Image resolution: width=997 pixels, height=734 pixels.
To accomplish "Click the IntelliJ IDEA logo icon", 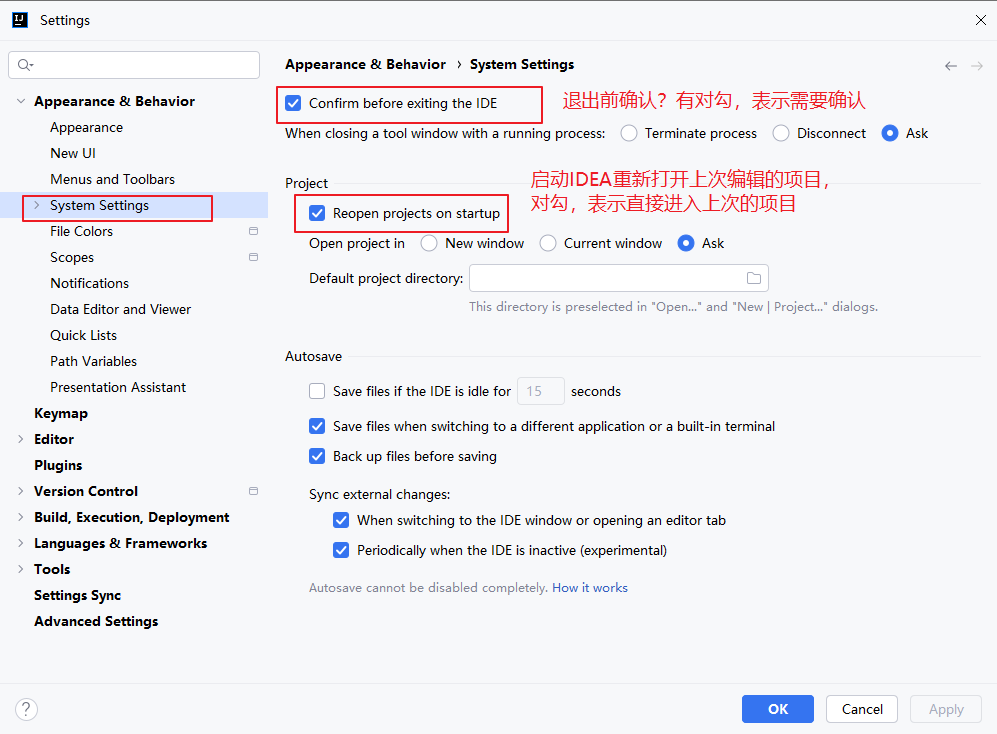I will (x=20, y=20).
